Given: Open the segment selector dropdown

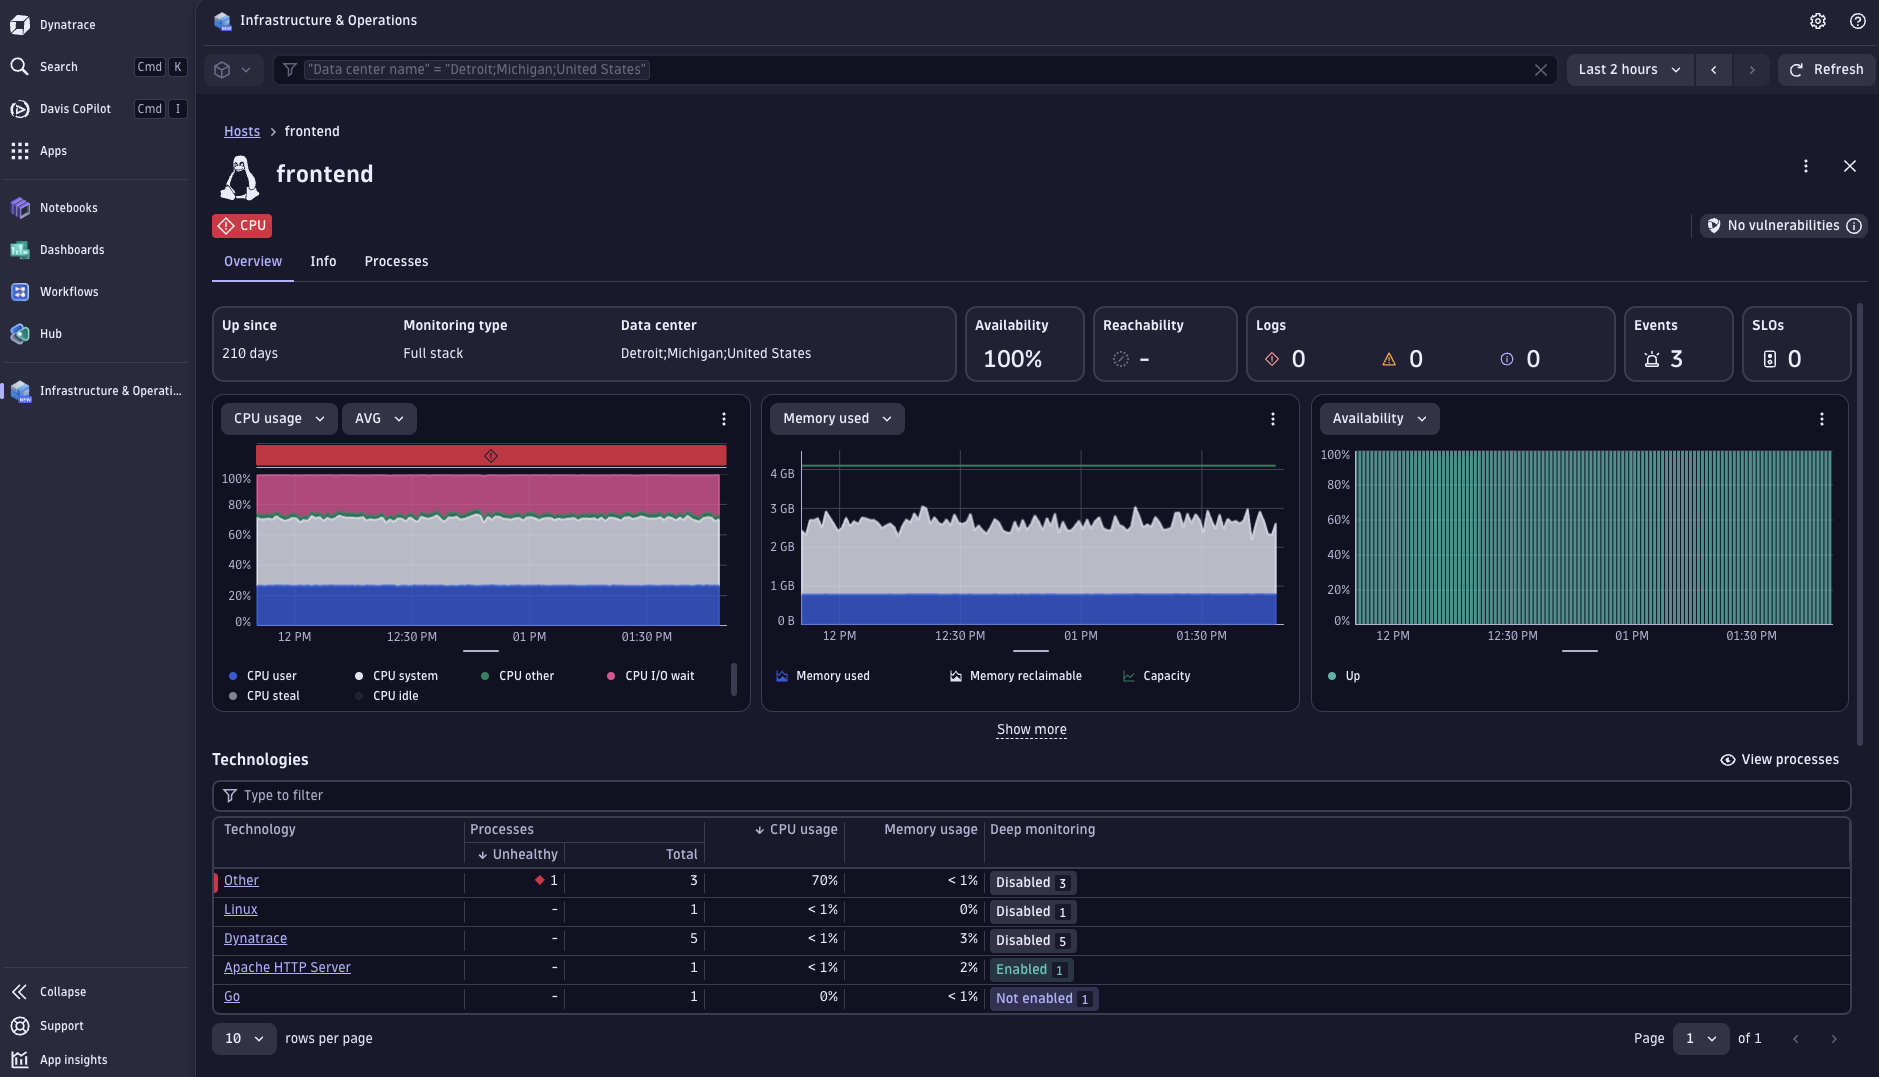Looking at the screenshot, I should [x=233, y=70].
